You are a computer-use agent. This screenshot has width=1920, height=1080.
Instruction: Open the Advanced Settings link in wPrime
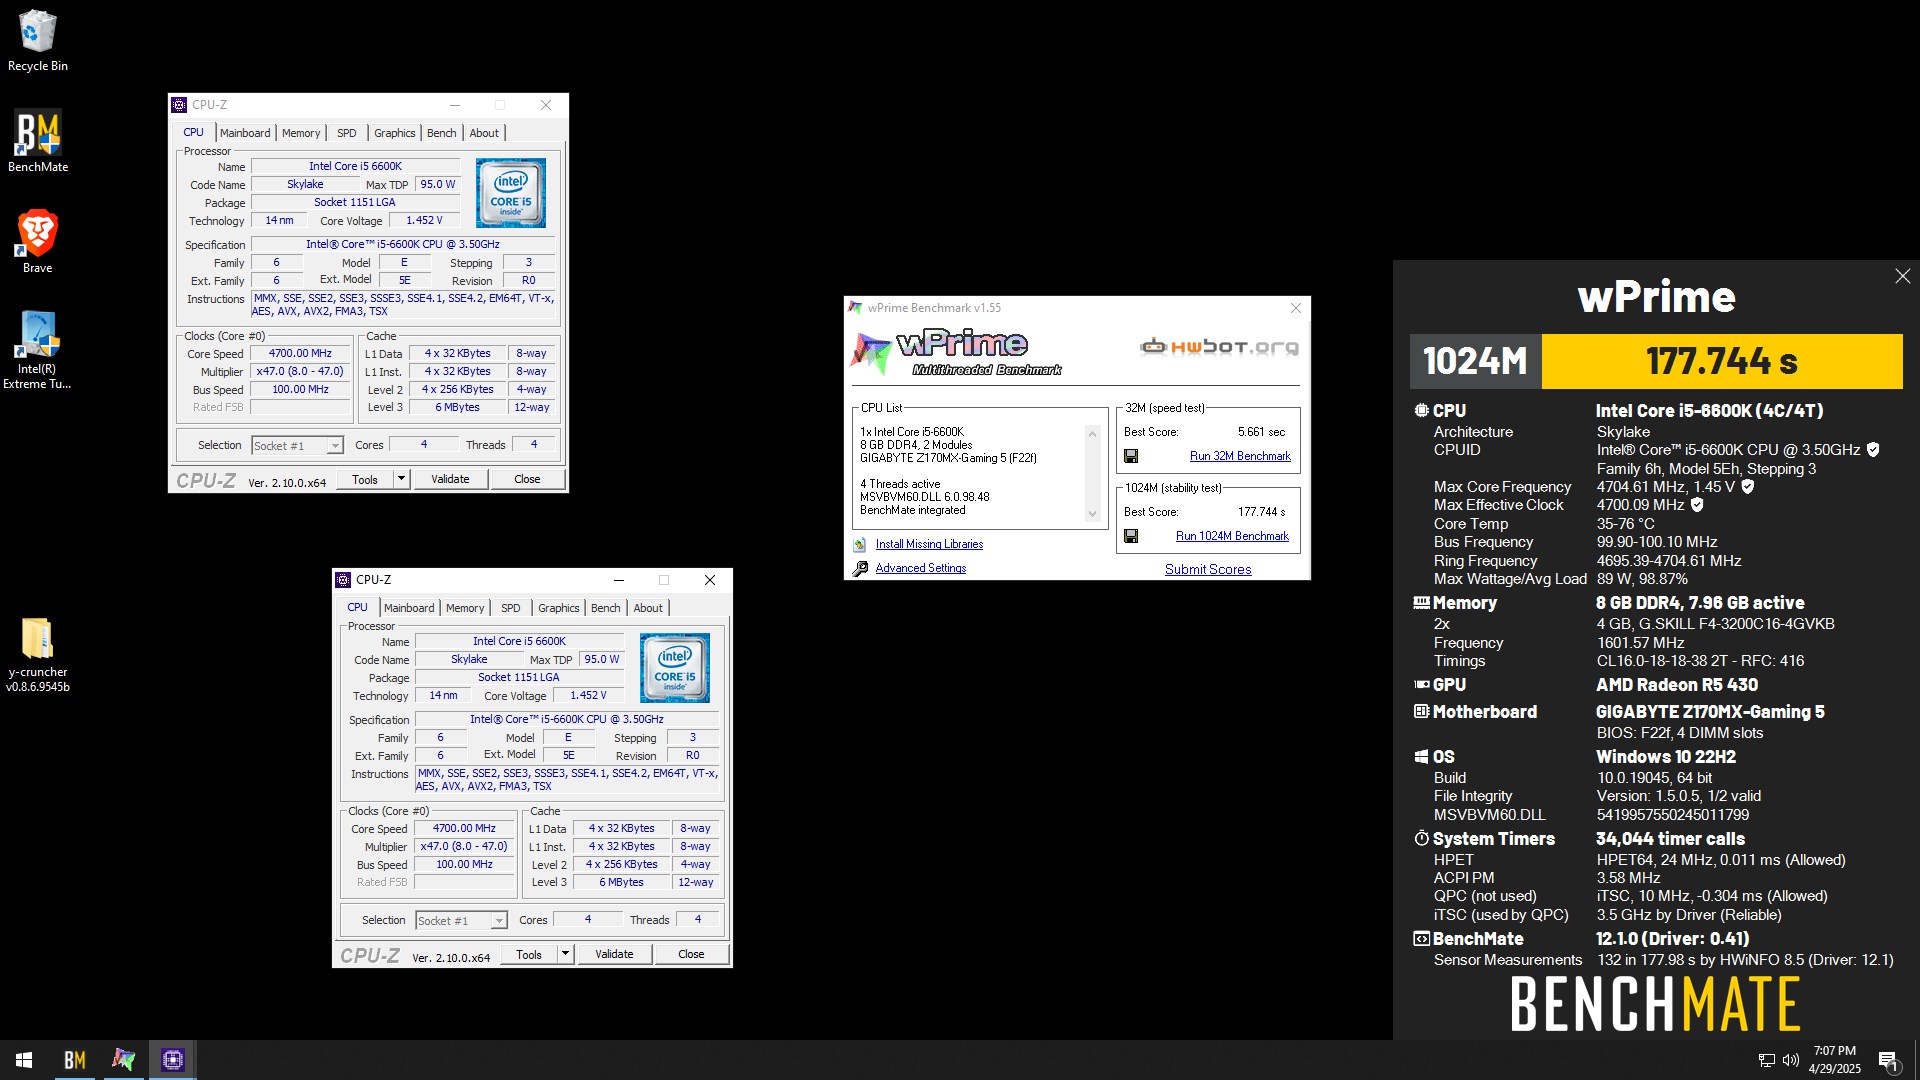point(921,568)
